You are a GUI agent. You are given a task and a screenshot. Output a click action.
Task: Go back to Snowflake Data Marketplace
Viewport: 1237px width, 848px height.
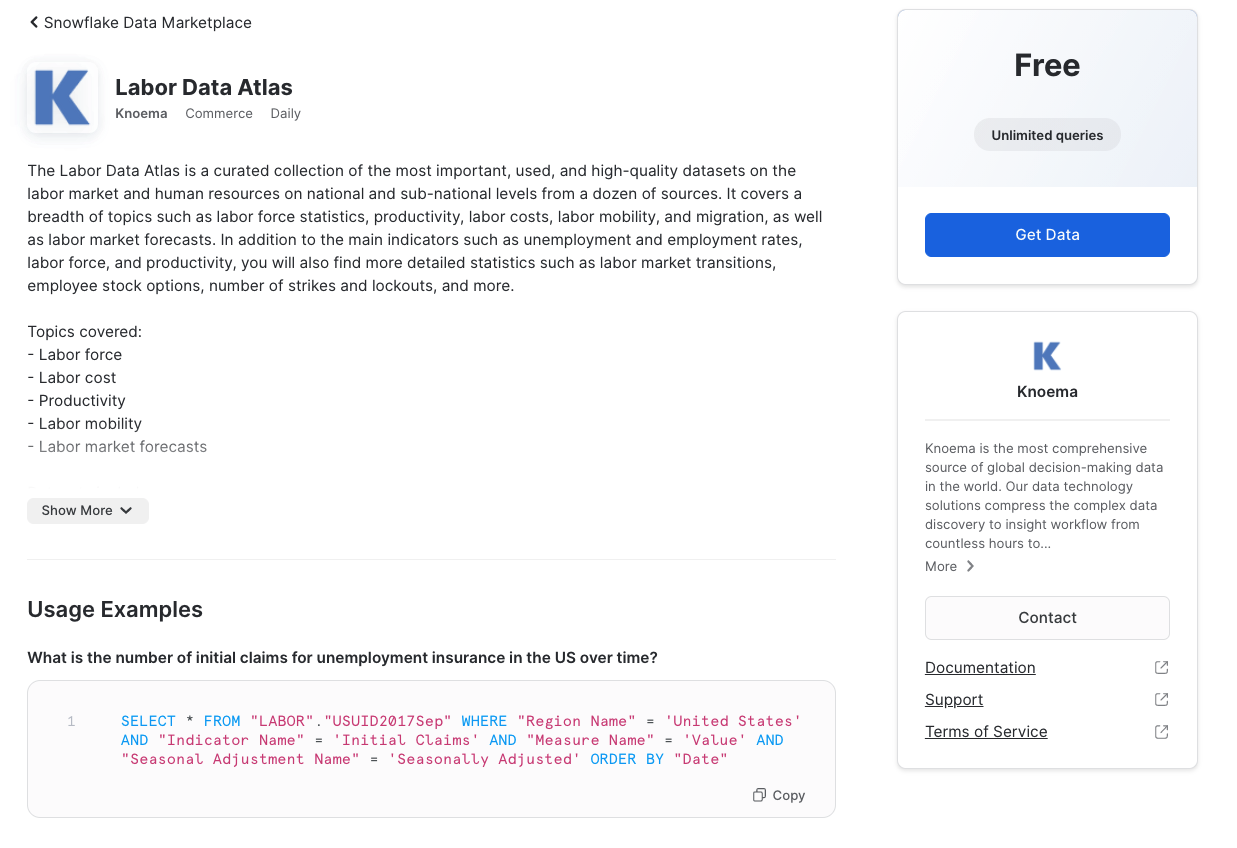coord(147,22)
